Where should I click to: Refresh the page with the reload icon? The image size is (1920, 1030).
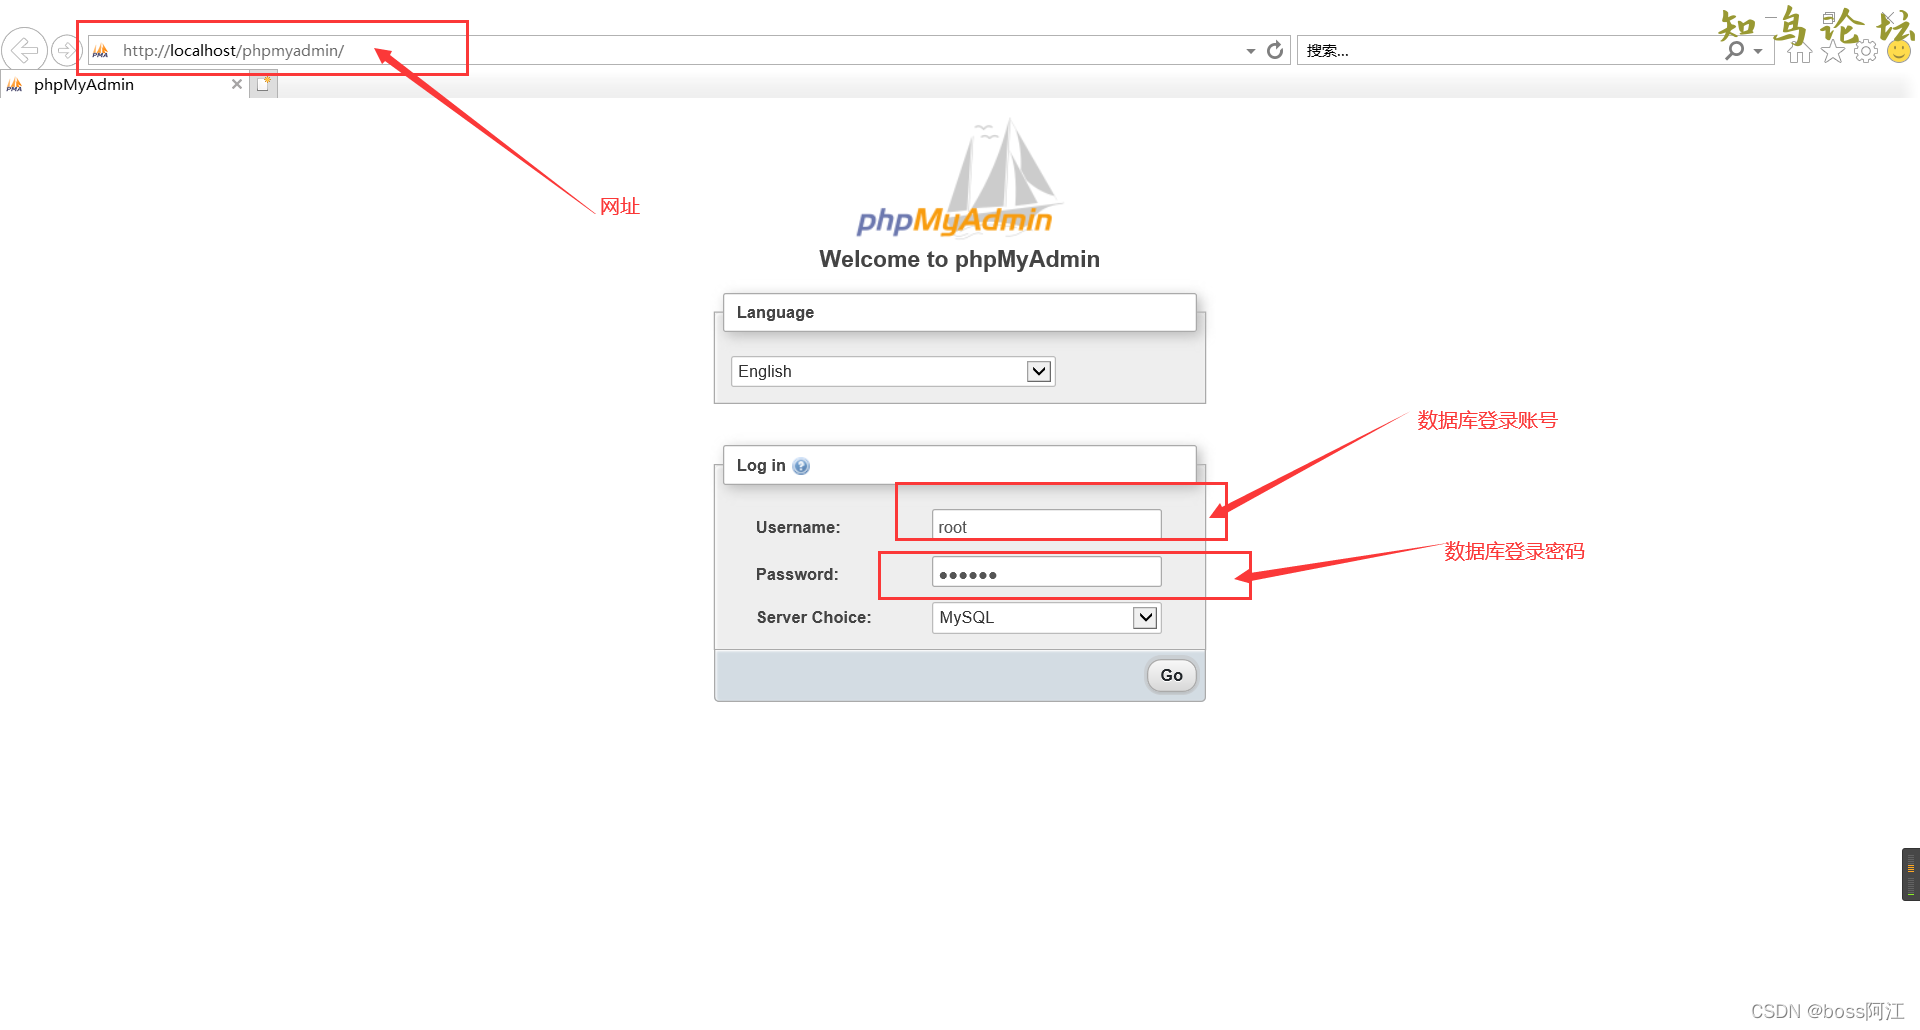coord(1275,50)
